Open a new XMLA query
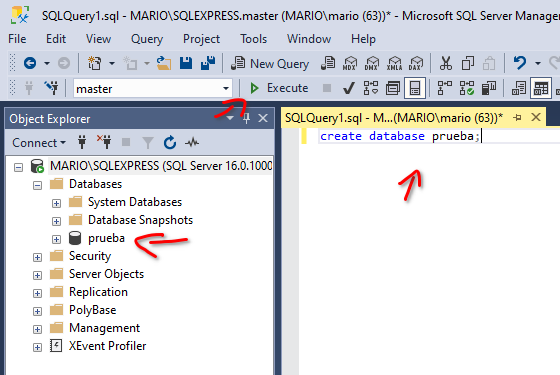 tap(394, 63)
